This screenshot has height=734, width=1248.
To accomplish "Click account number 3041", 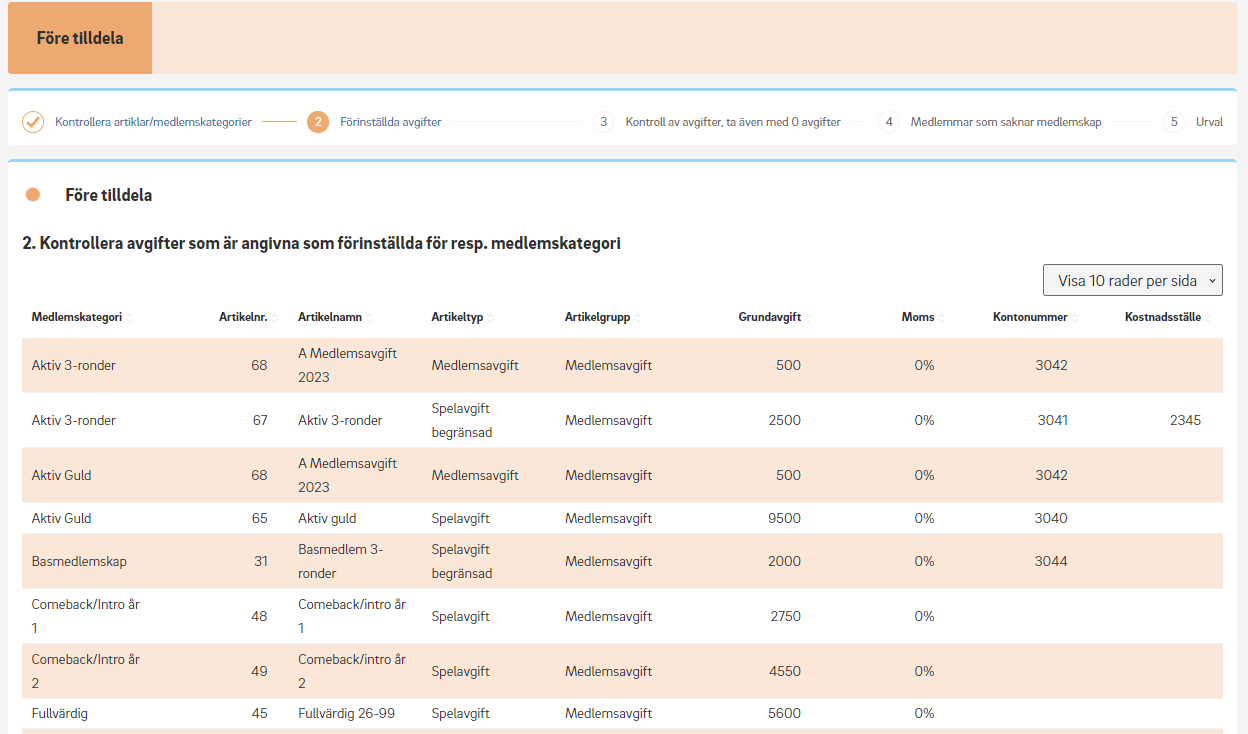I will click(1052, 421).
